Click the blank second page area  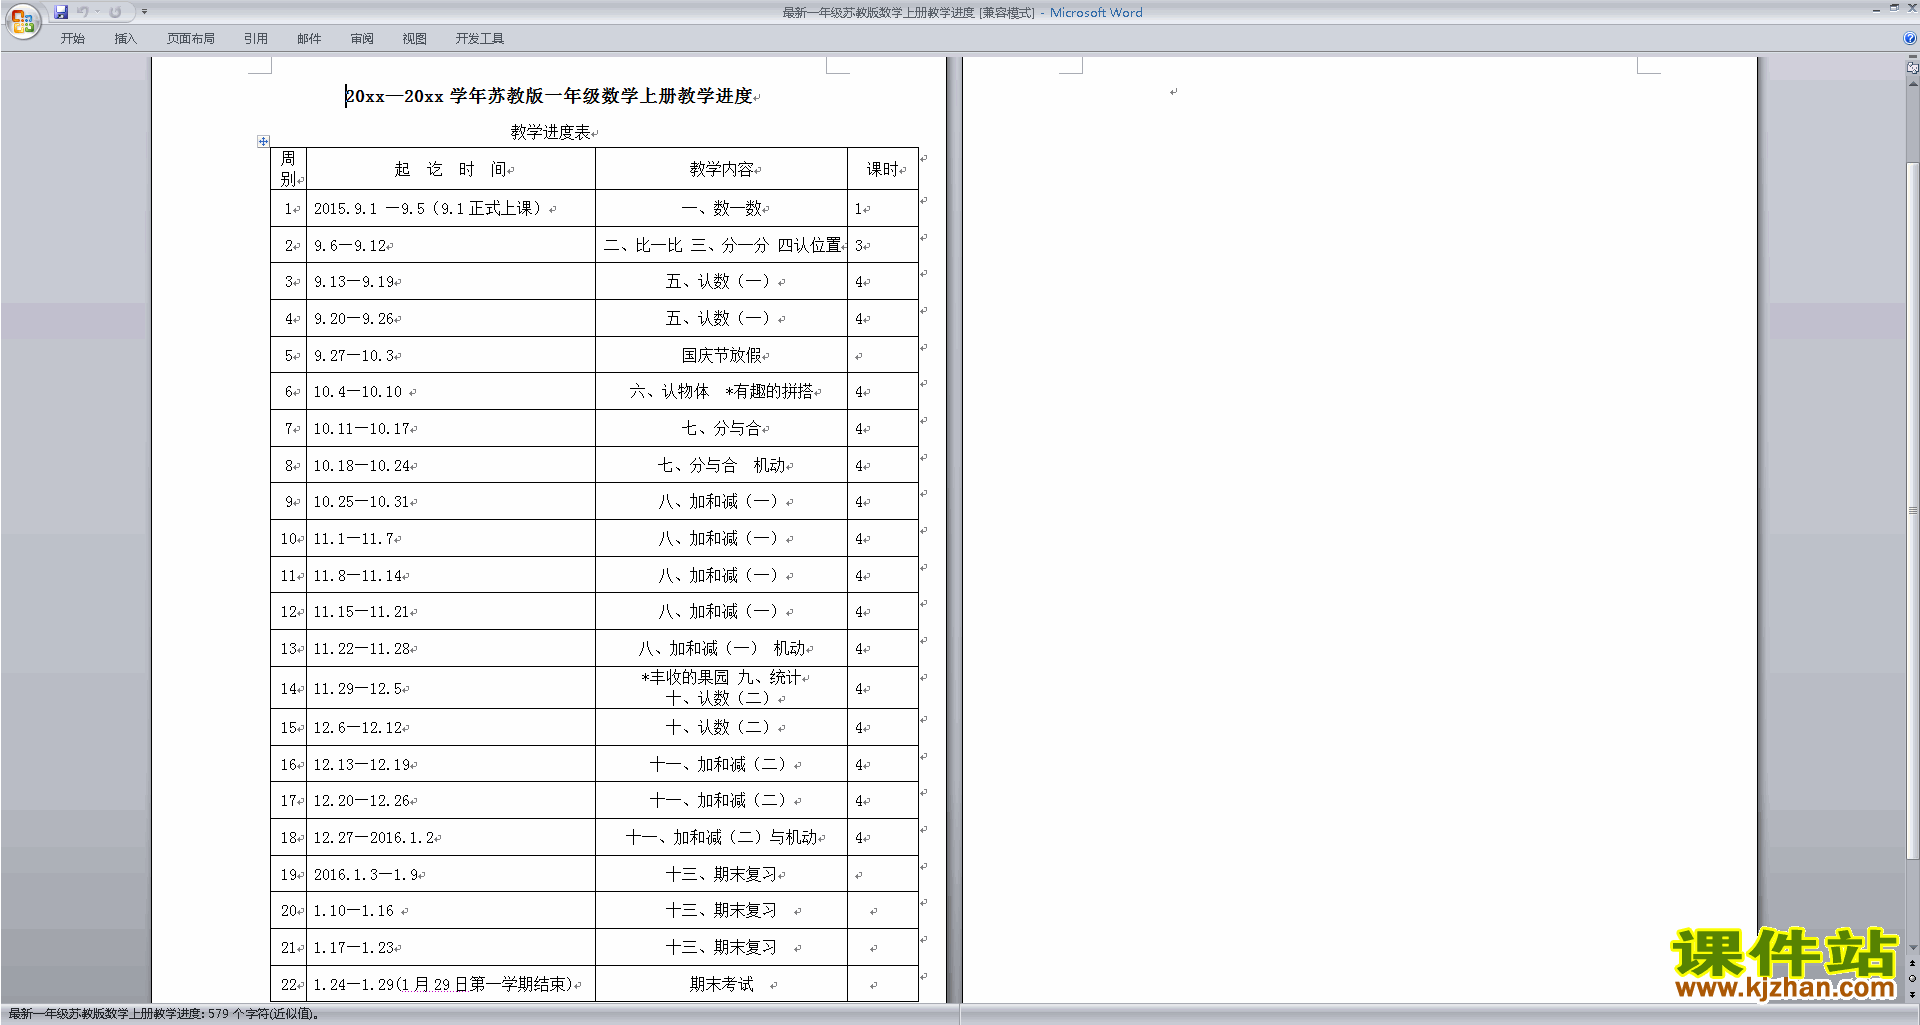[x=1359, y=530]
